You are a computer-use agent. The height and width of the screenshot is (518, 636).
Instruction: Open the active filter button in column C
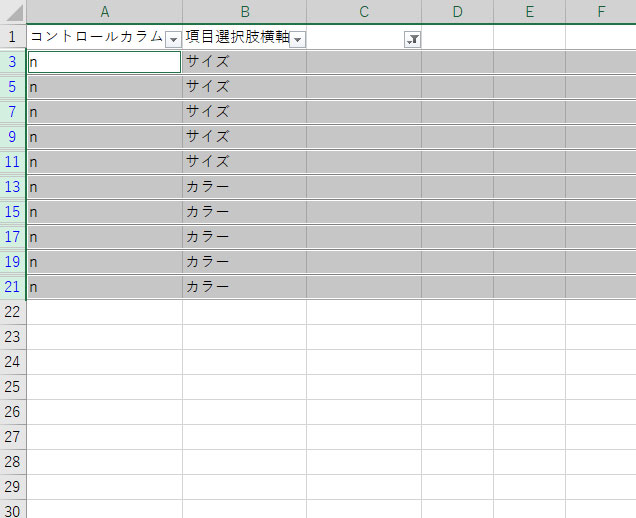pyautogui.click(x=412, y=38)
